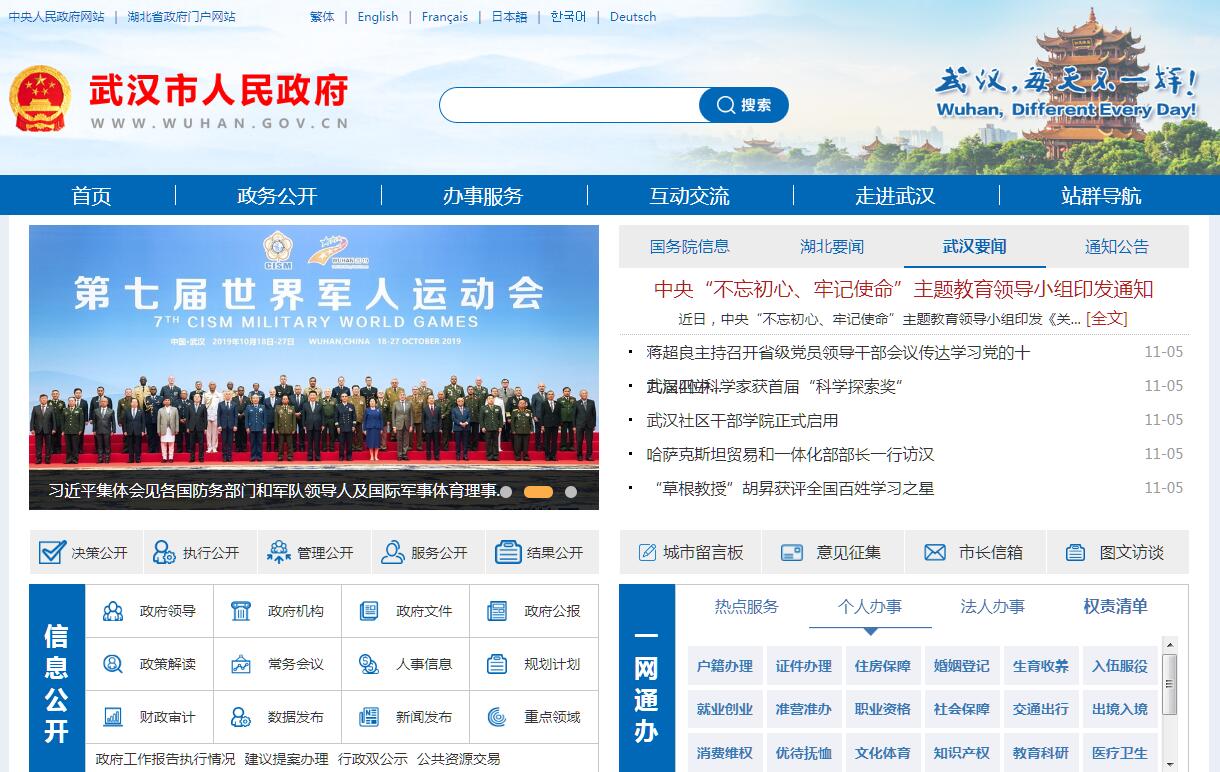Select the 权责清单 tab
Viewport: 1220px width, 772px height.
pos(1116,606)
